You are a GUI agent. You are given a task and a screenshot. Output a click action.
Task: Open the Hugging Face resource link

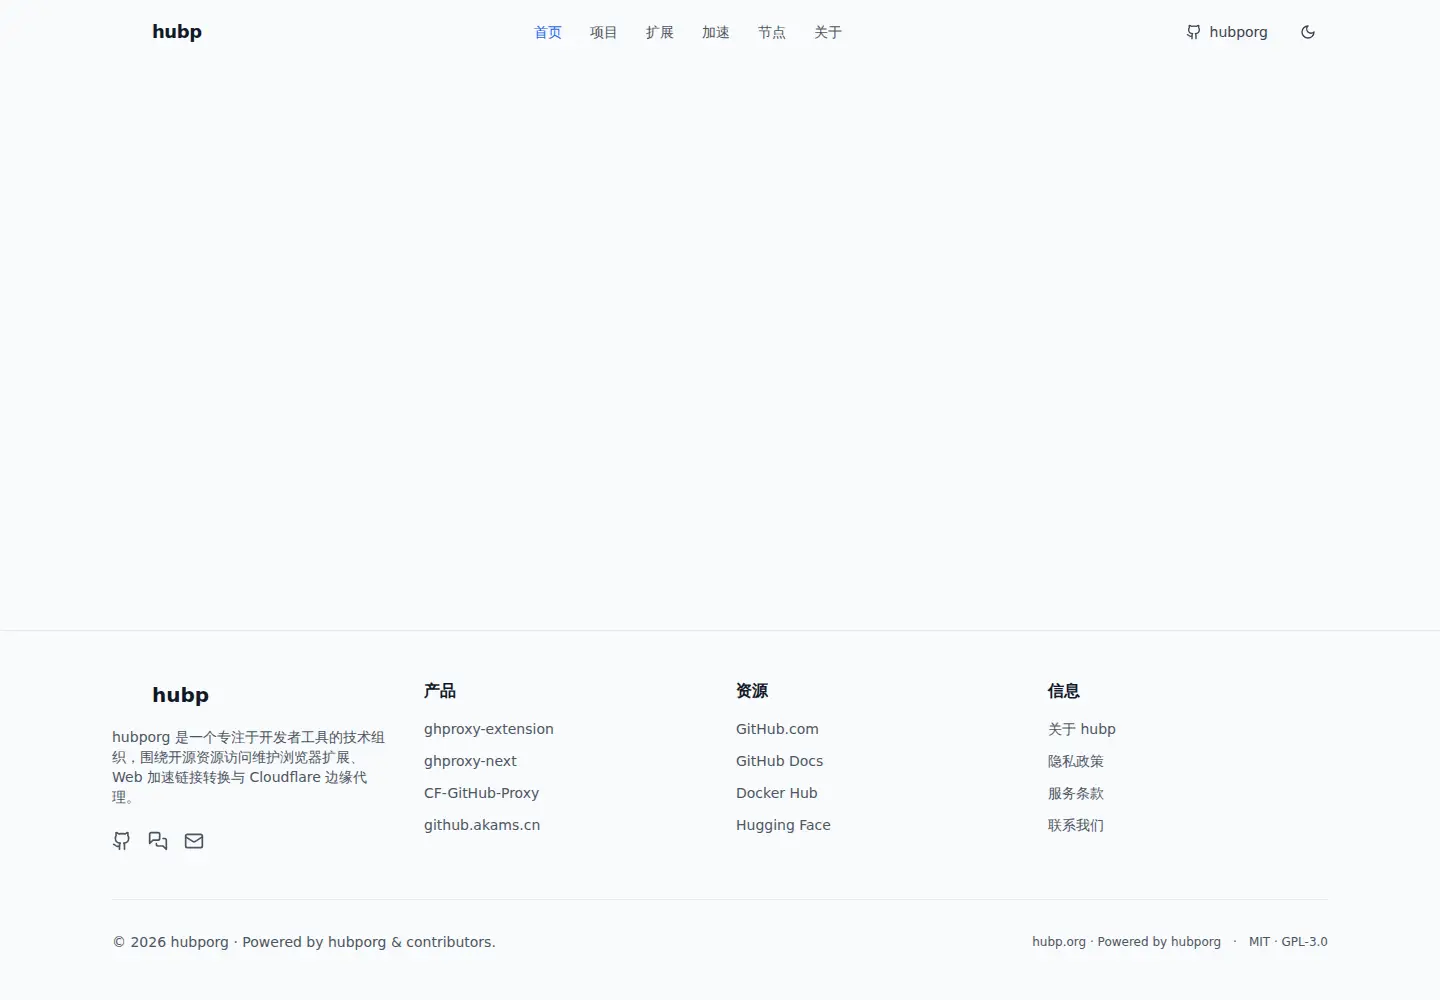click(x=783, y=825)
